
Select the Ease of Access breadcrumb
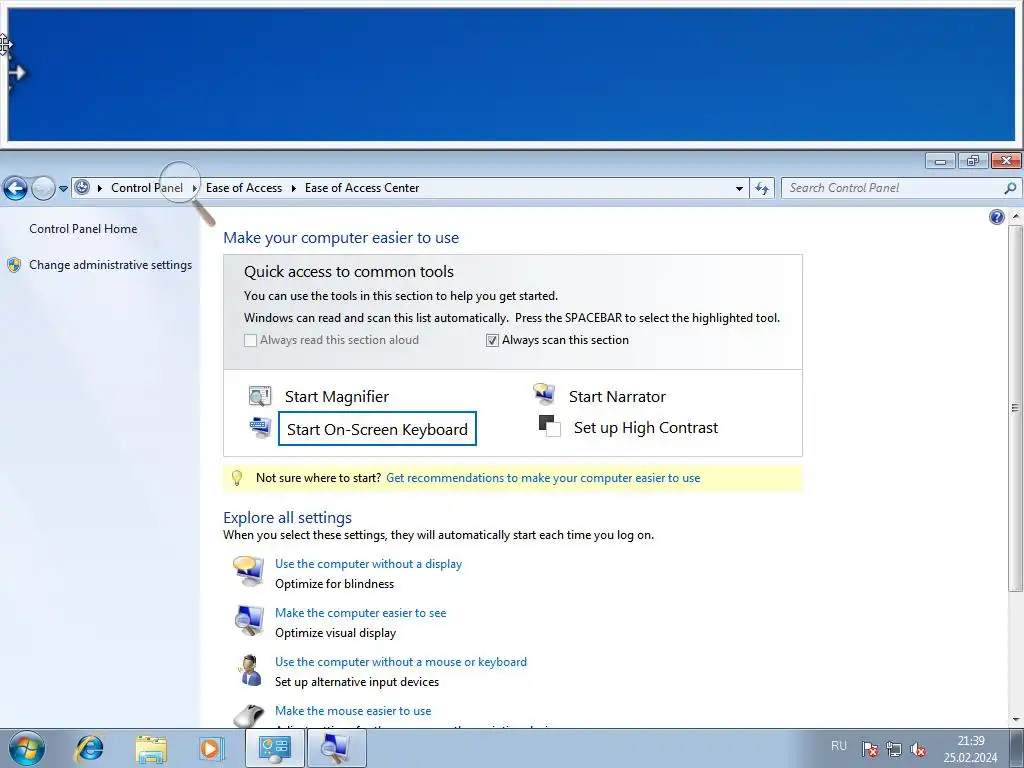click(244, 187)
